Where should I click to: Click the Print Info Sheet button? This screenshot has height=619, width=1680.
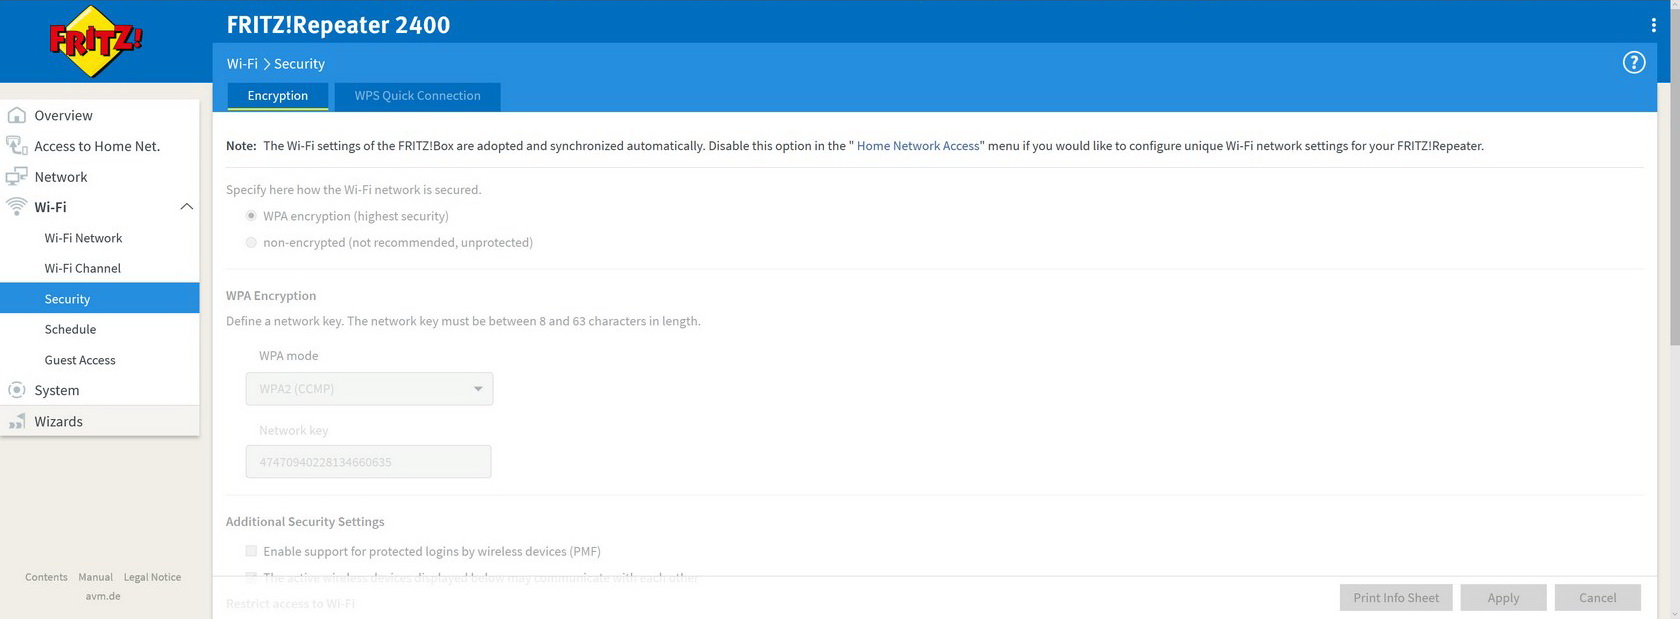[1396, 598]
